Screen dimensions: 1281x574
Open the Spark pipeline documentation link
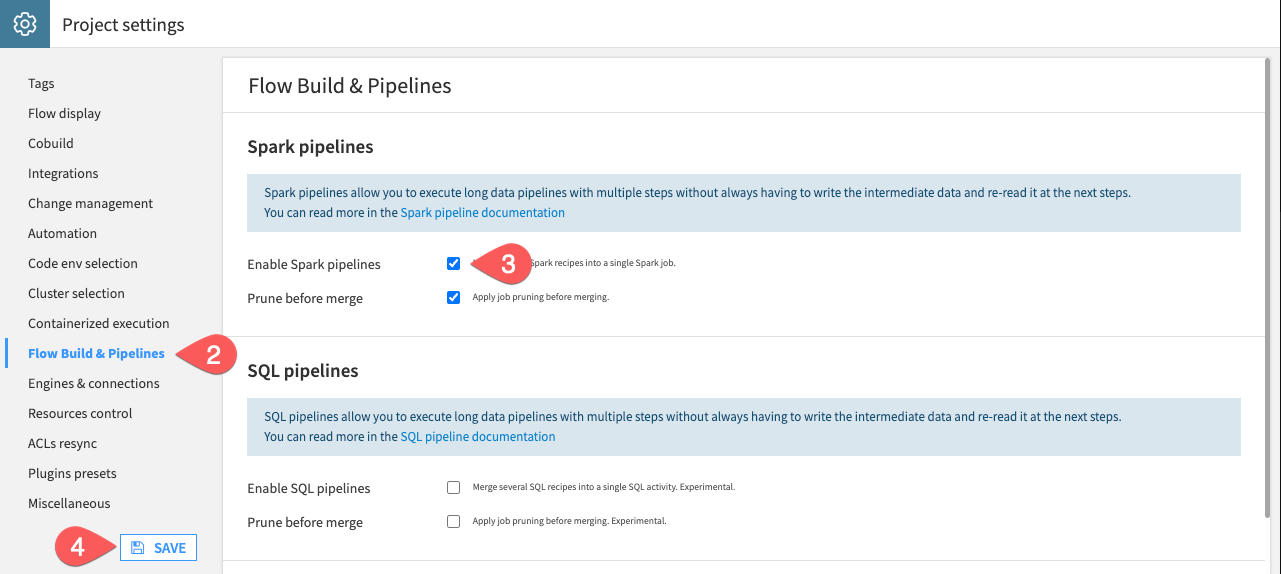tap(482, 213)
